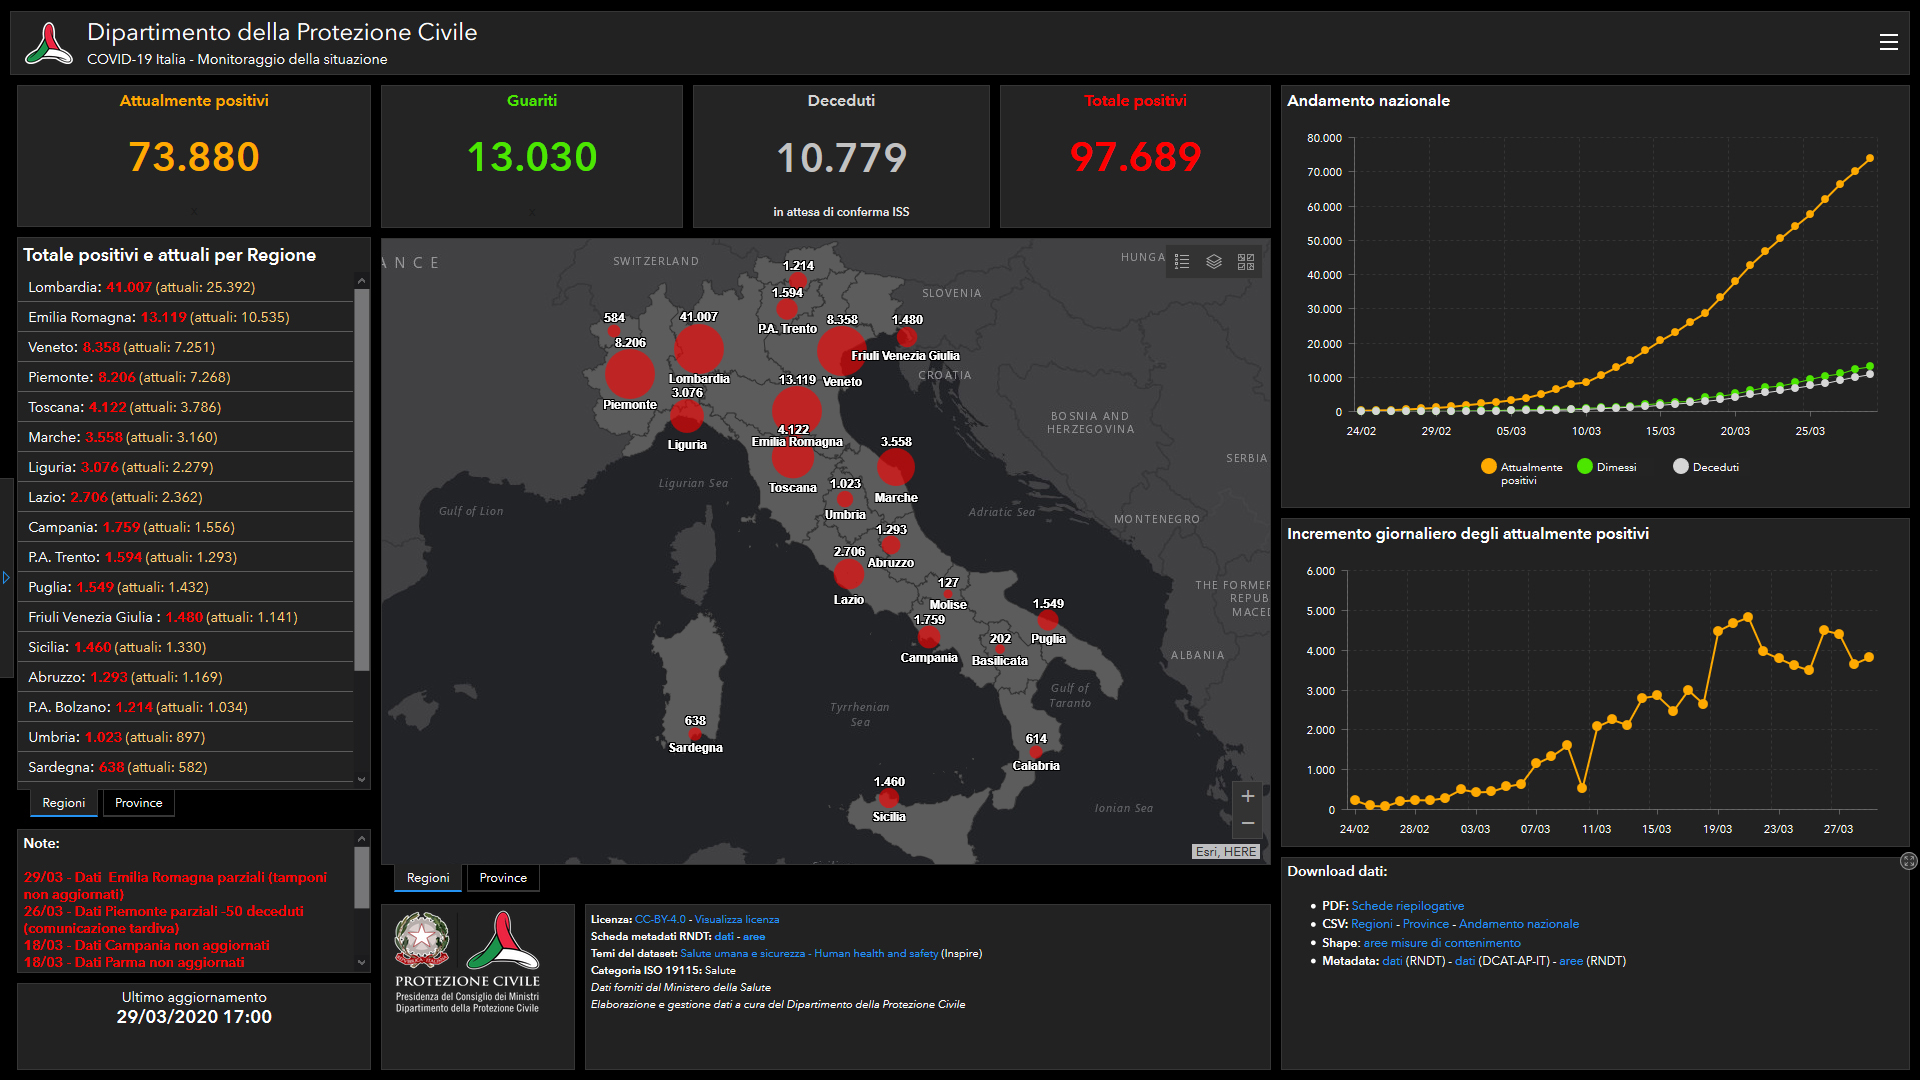Screen dimensions: 1920x1080
Task: Open the CSV Andamento nazionale link
Action: tap(1519, 924)
